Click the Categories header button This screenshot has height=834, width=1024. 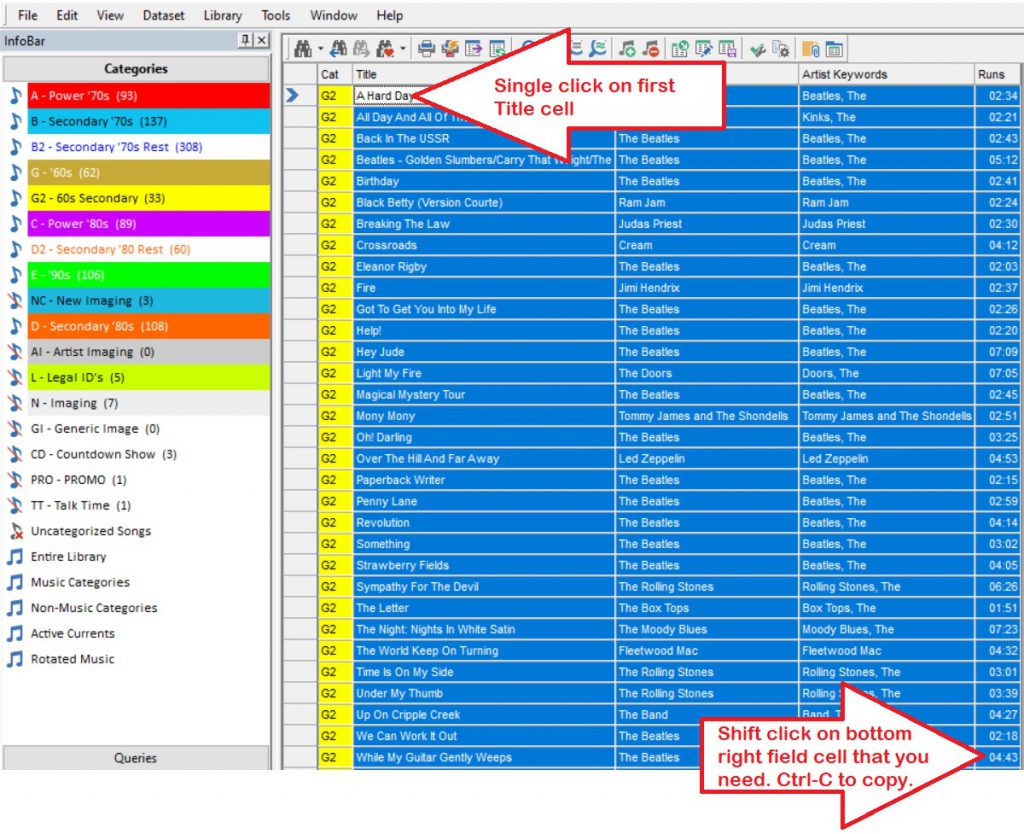[136, 68]
